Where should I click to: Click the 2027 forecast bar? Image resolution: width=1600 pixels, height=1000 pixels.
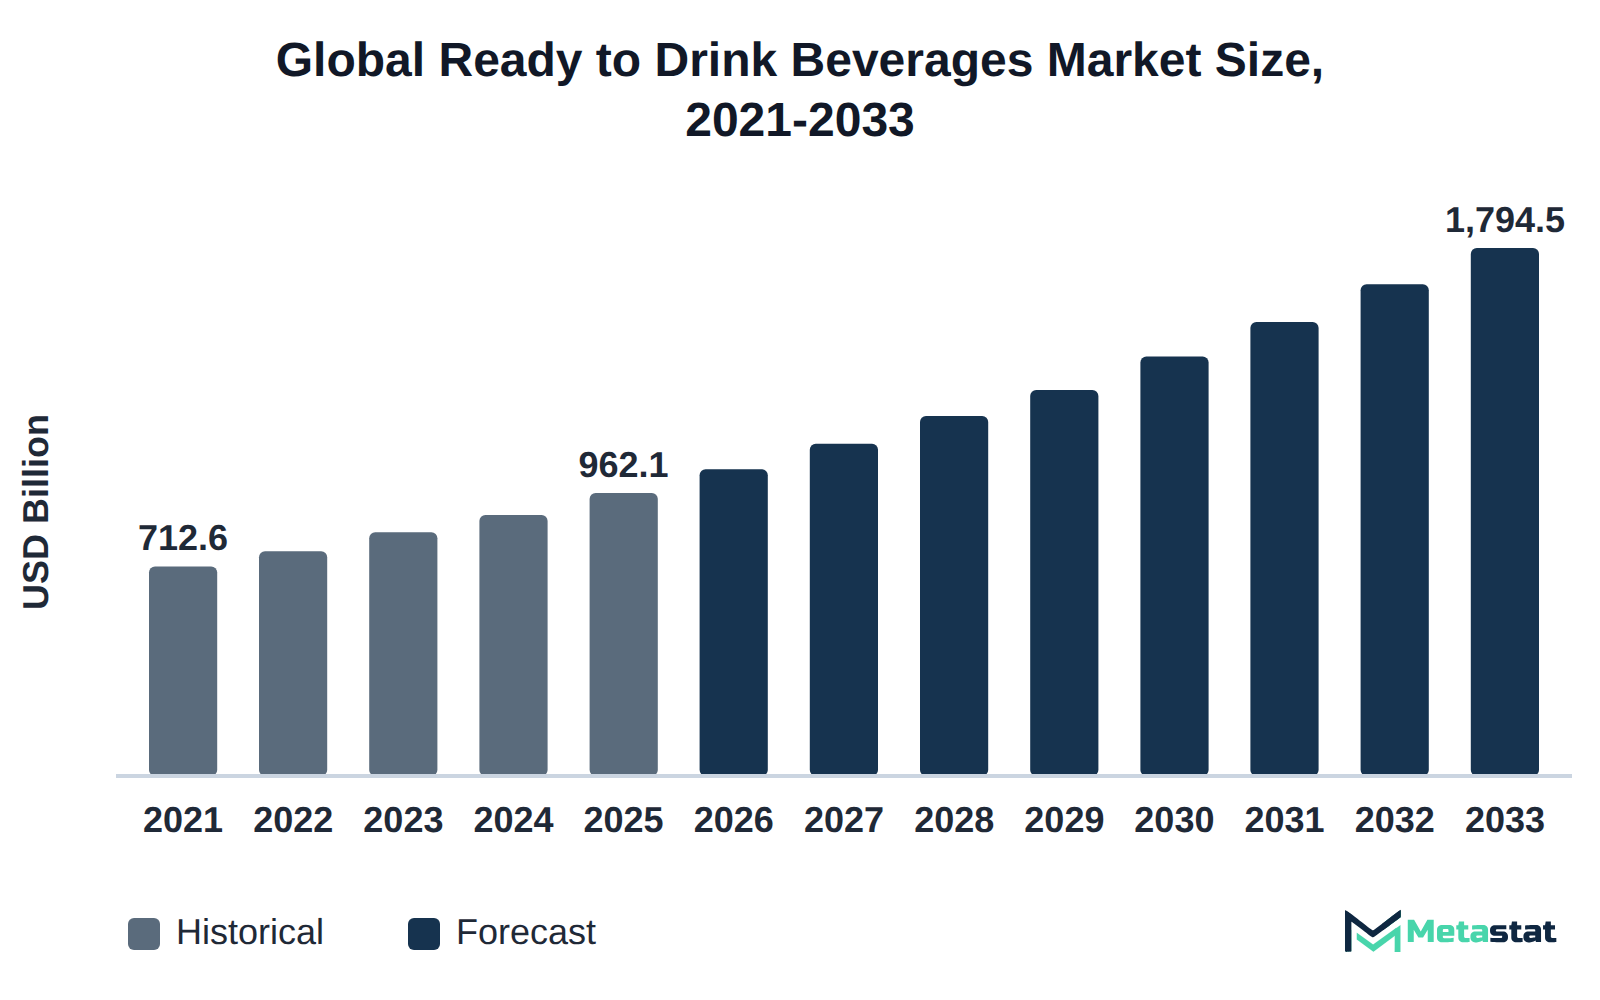tap(844, 609)
